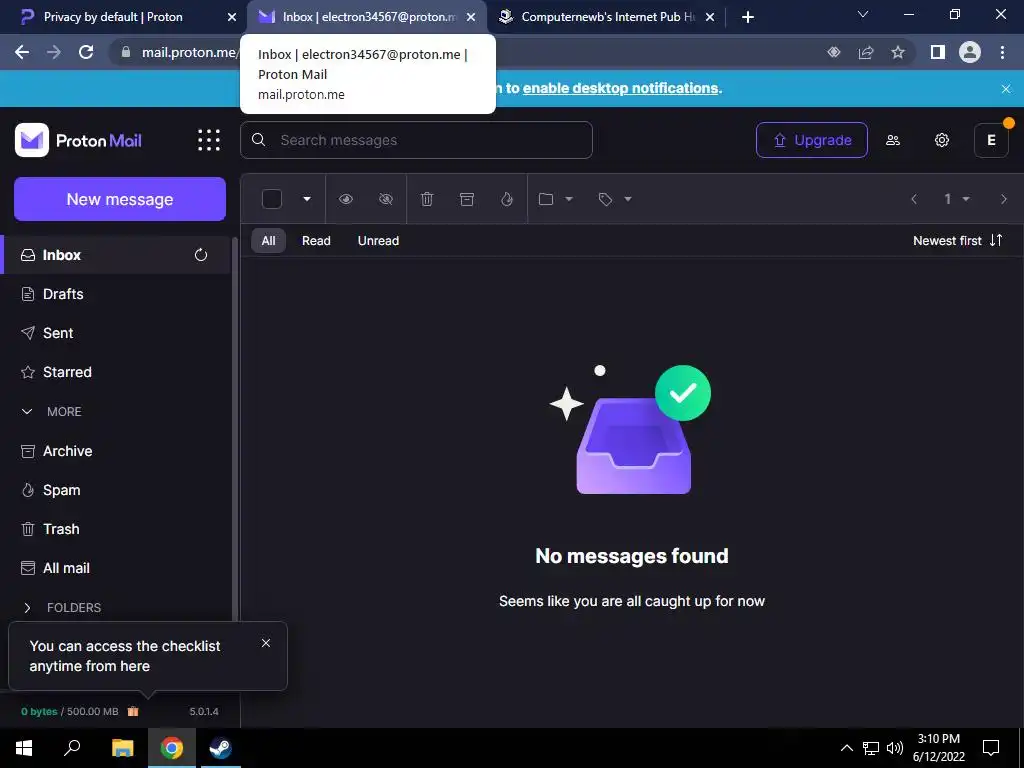Screen dimensions: 1024x768
Task: Open the Move to dropdown arrow
Action: pos(569,199)
